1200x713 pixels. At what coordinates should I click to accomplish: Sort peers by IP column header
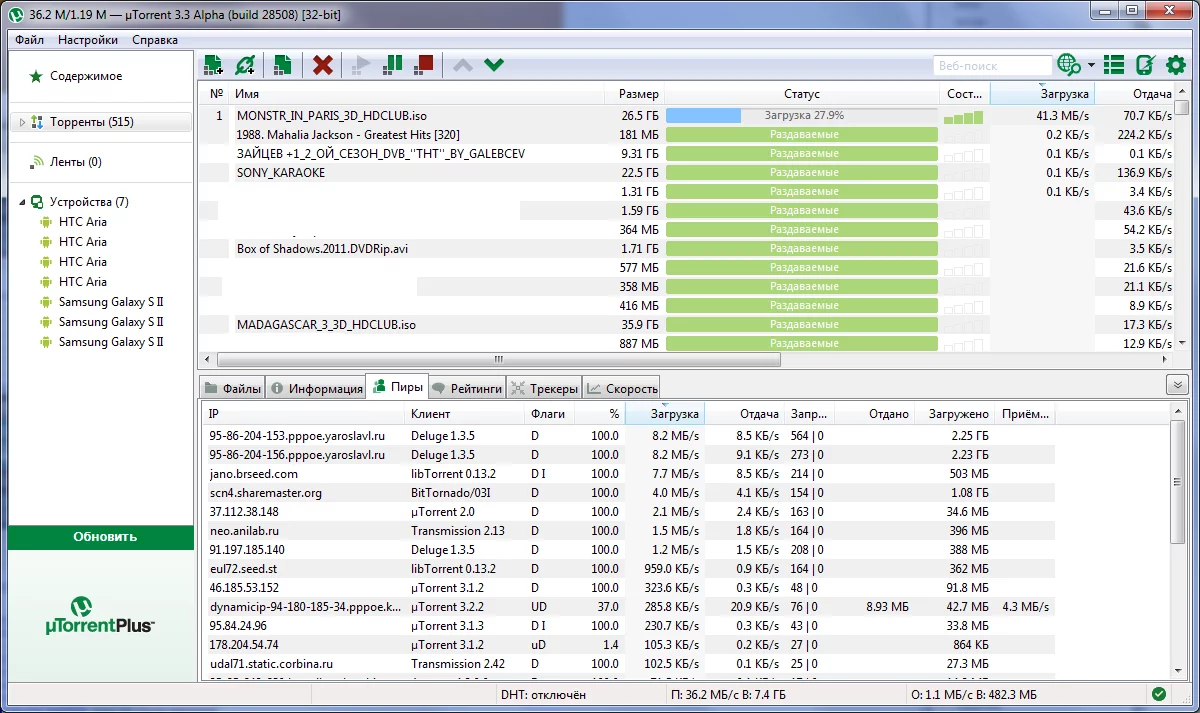(x=302, y=414)
